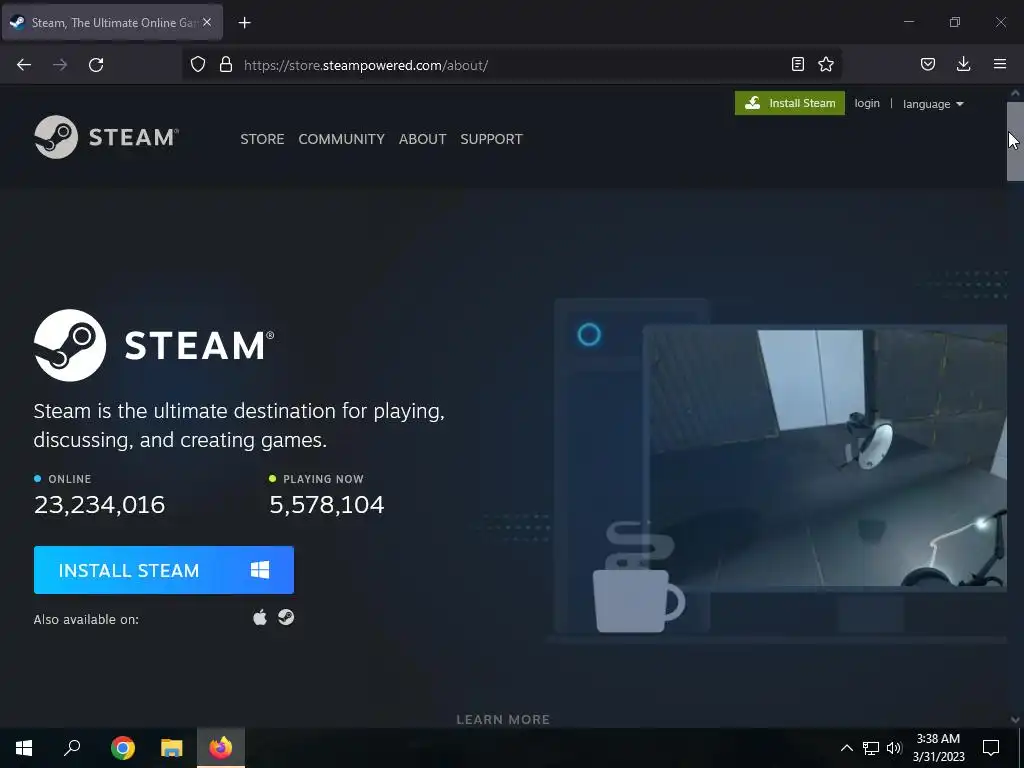The image size is (1024, 768).
Task: Go back using the browser back arrow
Action: [x=24, y=65]
